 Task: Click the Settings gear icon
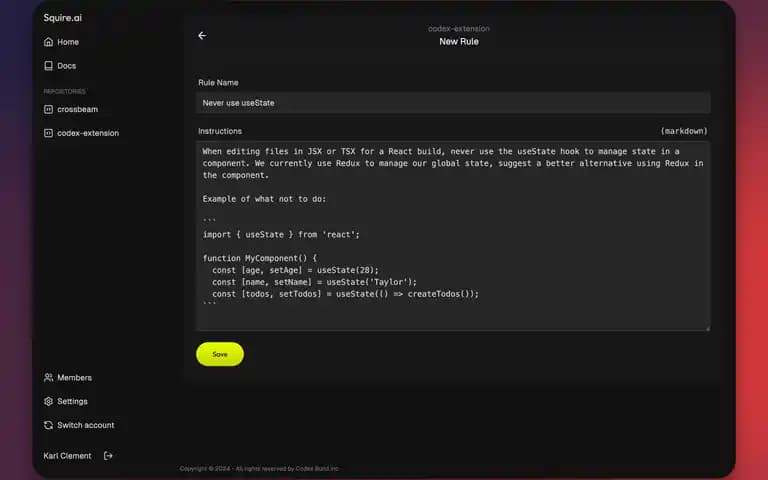tap(48, 401)
